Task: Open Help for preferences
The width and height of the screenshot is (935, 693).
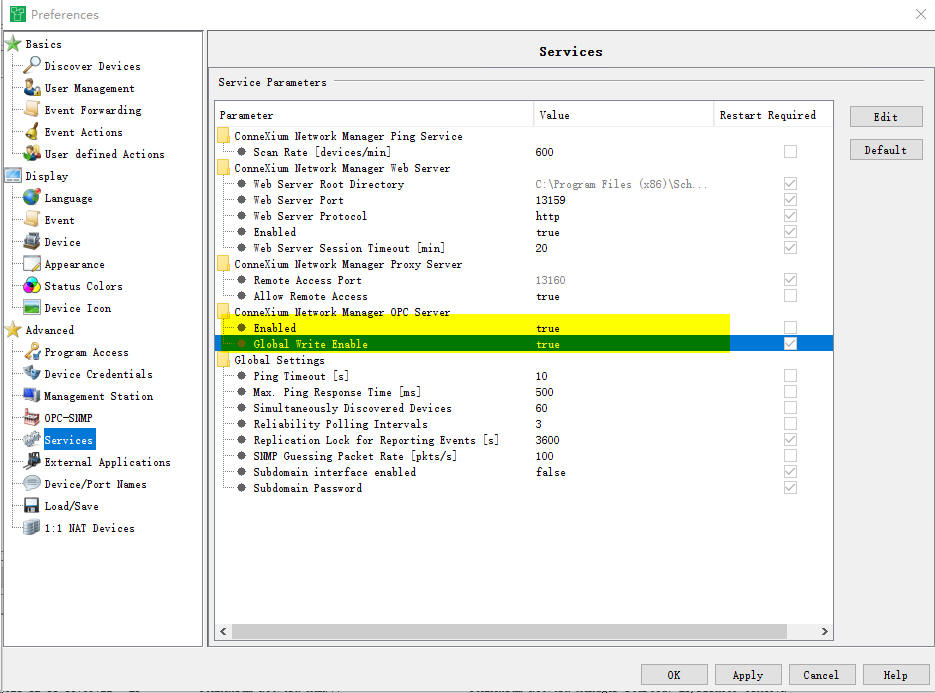Action: 896,675
